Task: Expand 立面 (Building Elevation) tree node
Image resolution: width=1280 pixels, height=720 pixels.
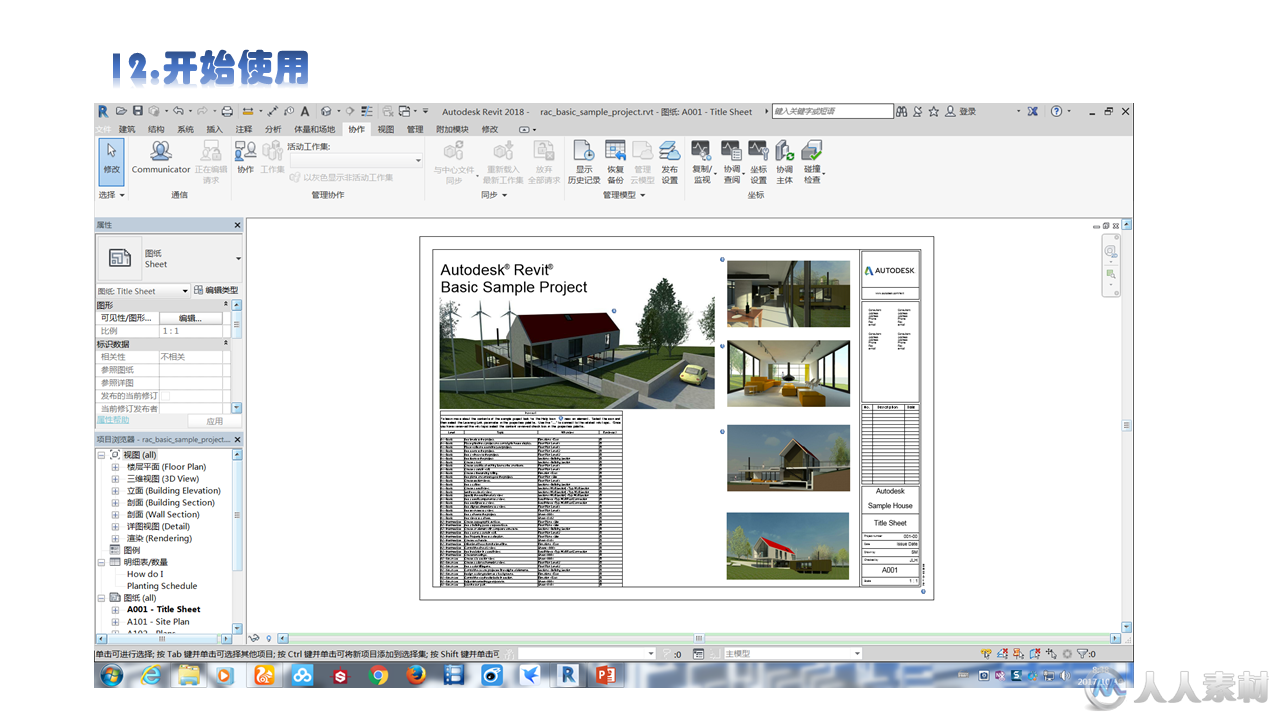Action: [x=116, y=491]
